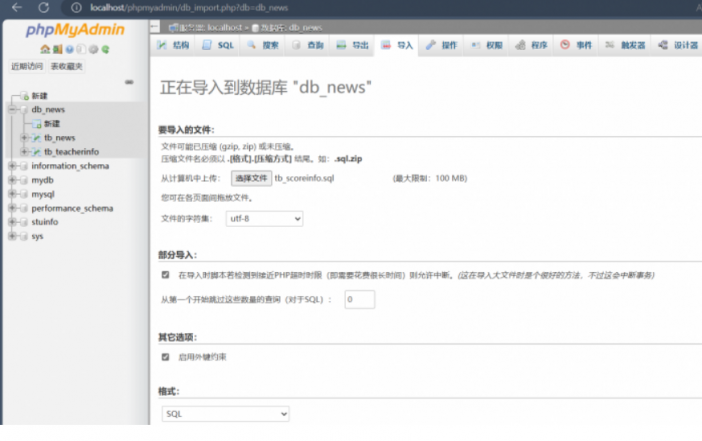Open the 权限 privileges tab
Image resolution: width=702 pixels, height=441 pixels.
coord(487,45)
